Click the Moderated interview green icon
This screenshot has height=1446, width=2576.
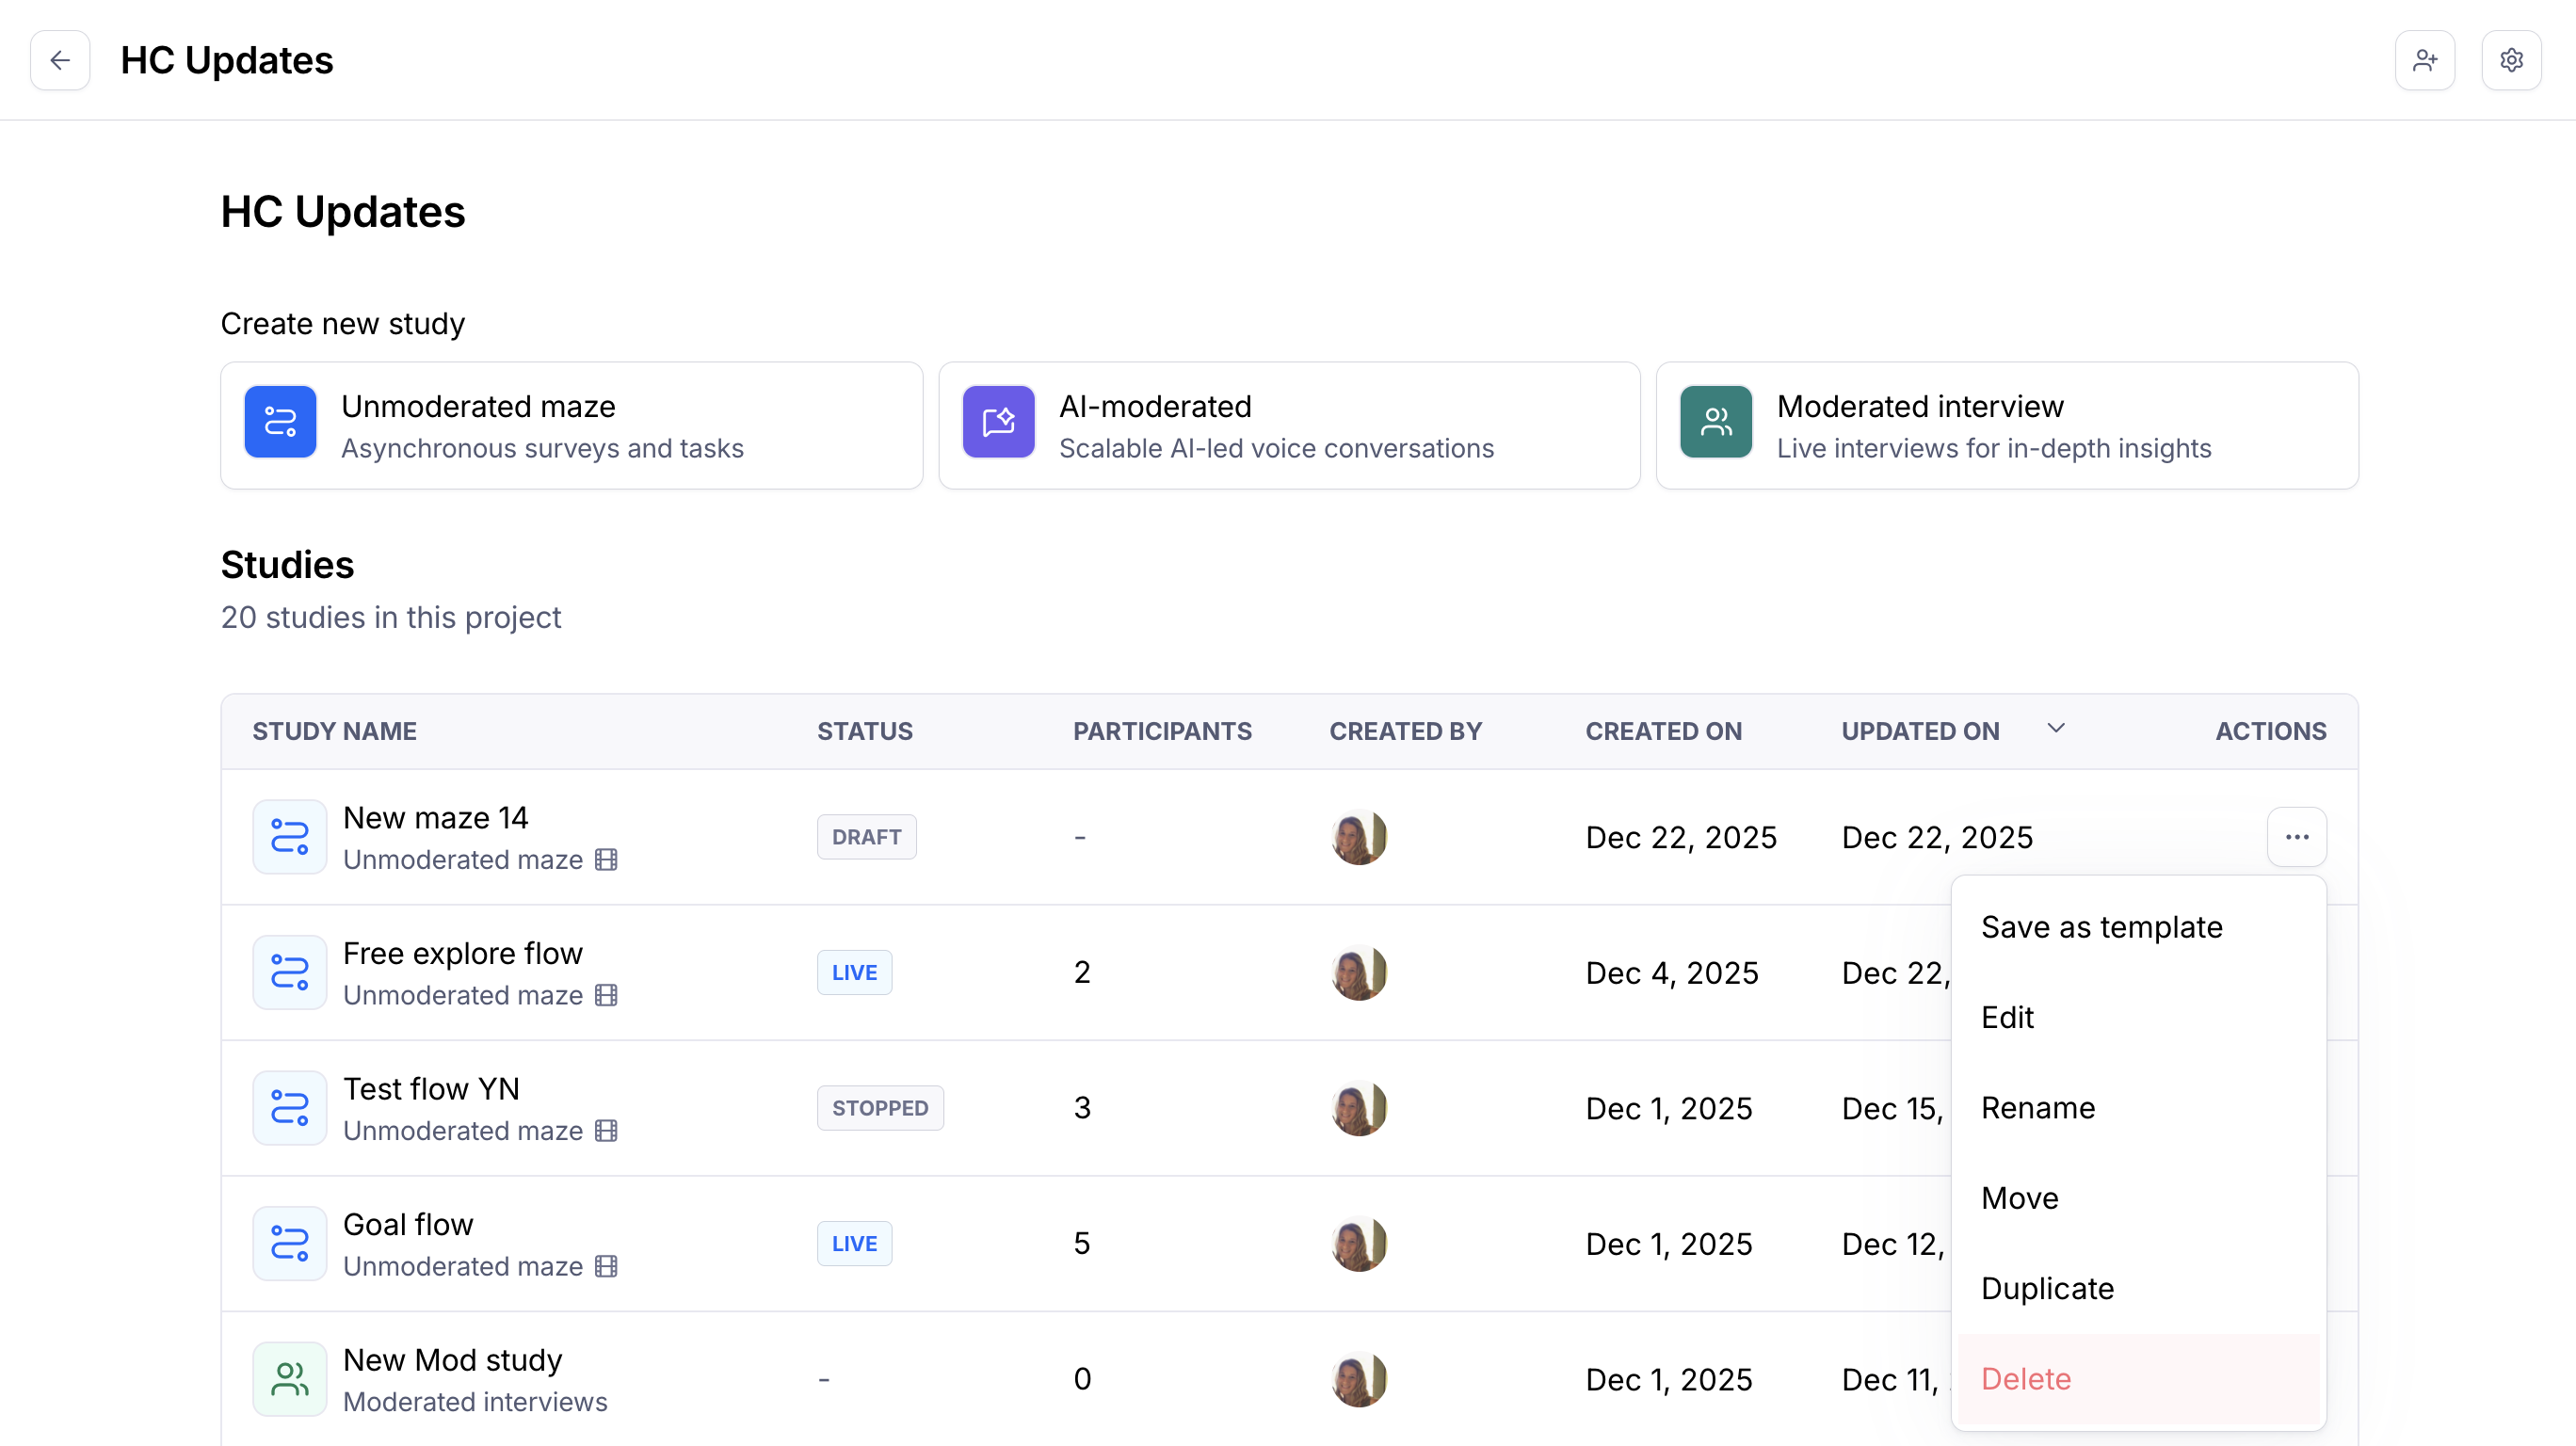coord(1715,422)
